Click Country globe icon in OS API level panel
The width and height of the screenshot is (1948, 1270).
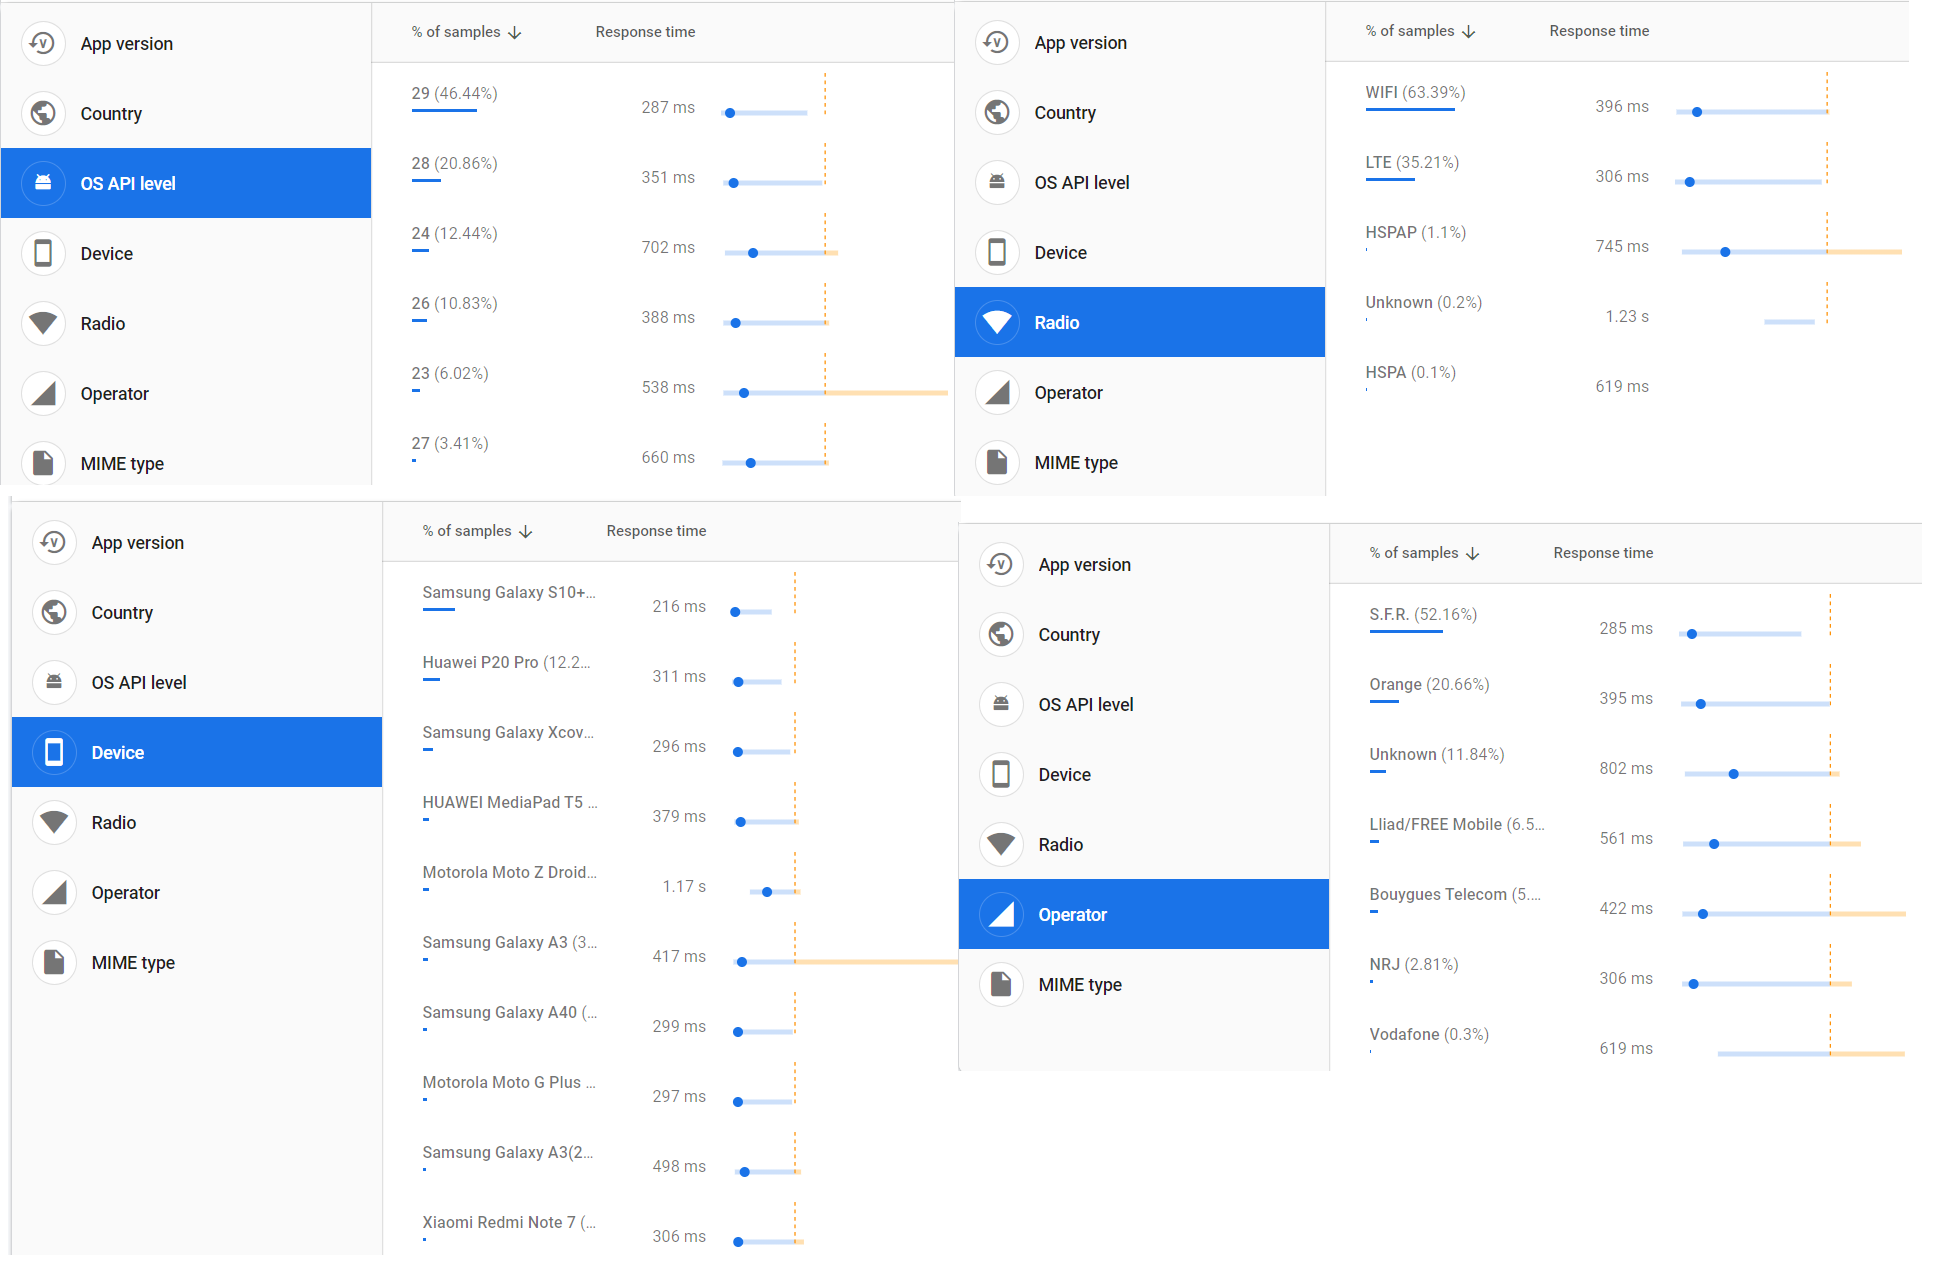coord(43,113)
